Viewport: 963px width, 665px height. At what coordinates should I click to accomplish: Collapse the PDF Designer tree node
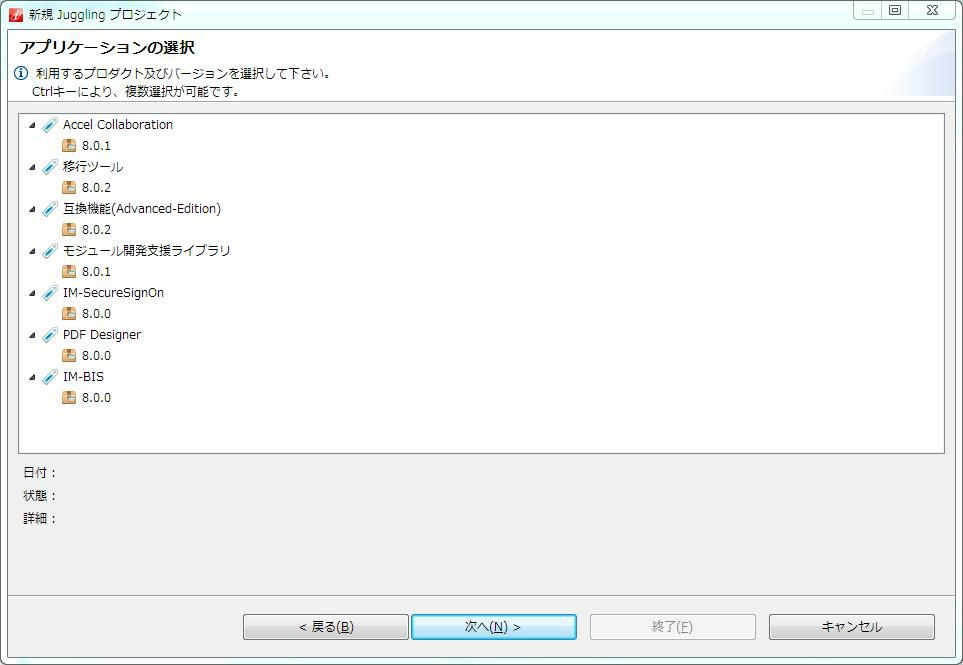pyautogui.click(x=33, y=335)
